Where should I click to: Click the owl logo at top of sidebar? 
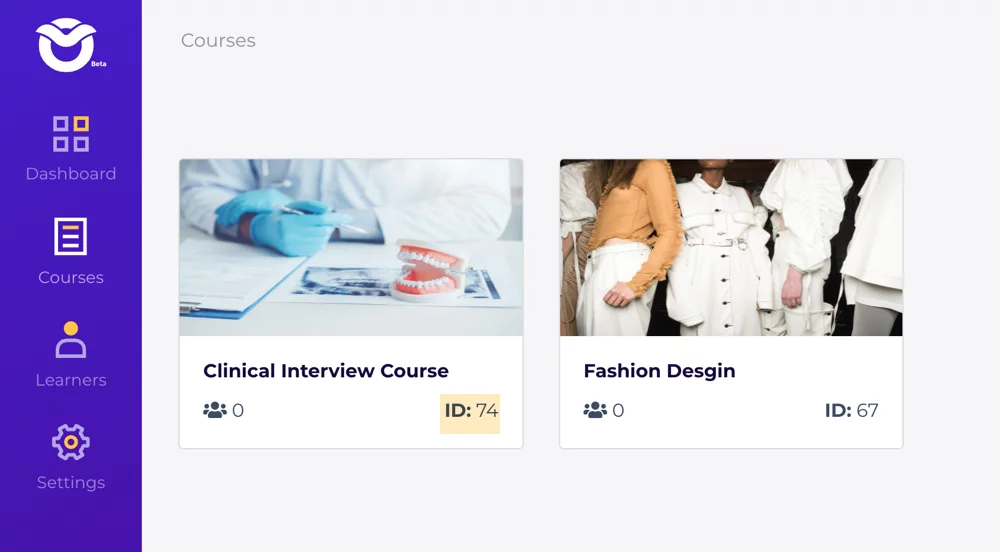coord(66,45)
